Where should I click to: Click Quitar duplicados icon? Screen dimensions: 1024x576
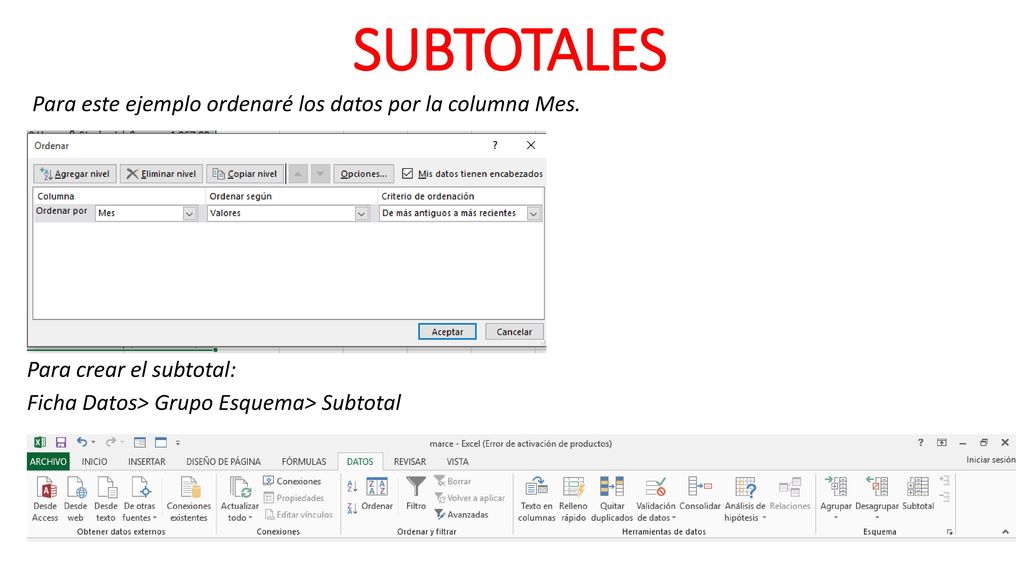(612, 499)
